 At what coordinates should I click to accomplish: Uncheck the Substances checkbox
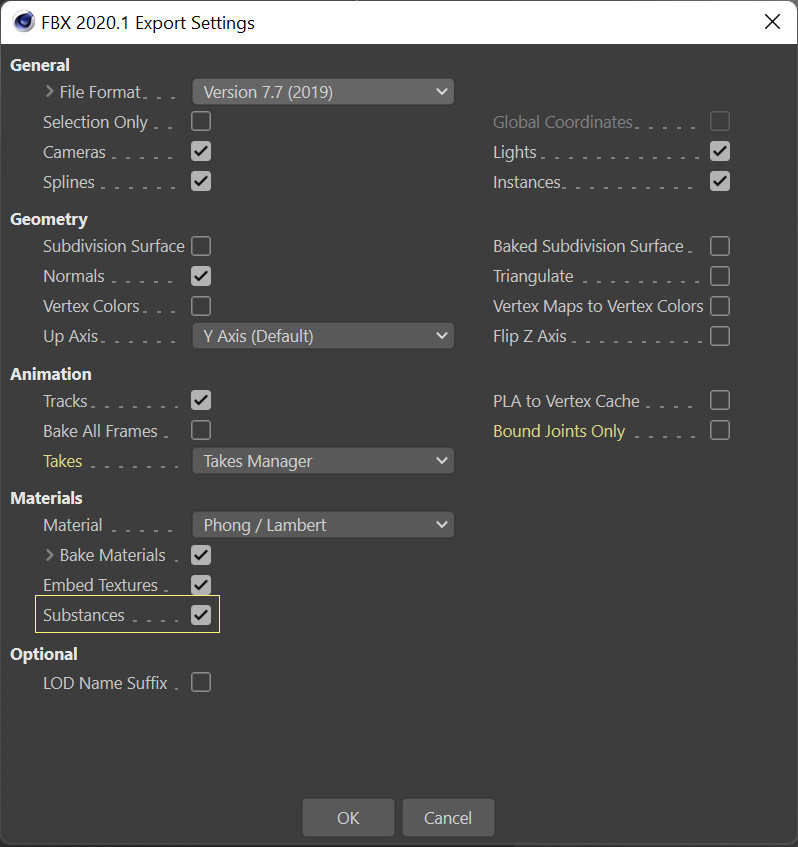pos(201,615)
